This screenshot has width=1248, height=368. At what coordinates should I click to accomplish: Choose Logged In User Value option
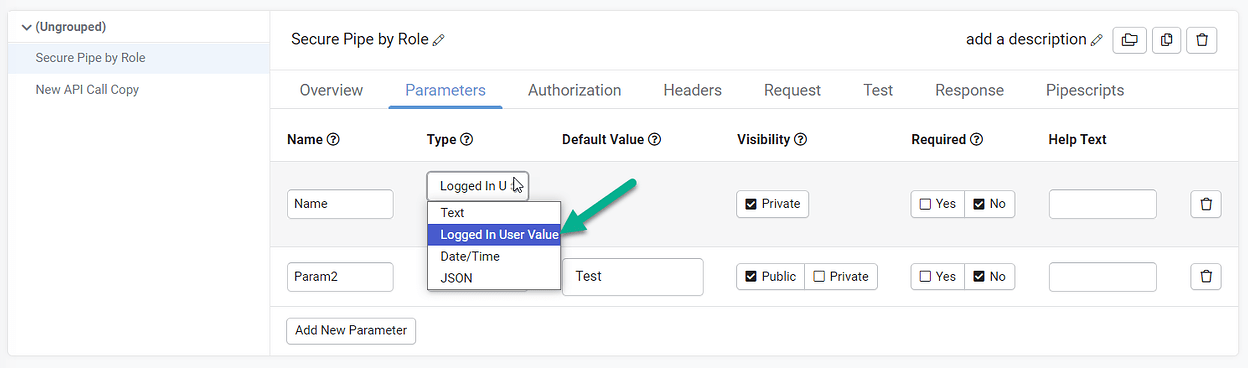[494, 235]
